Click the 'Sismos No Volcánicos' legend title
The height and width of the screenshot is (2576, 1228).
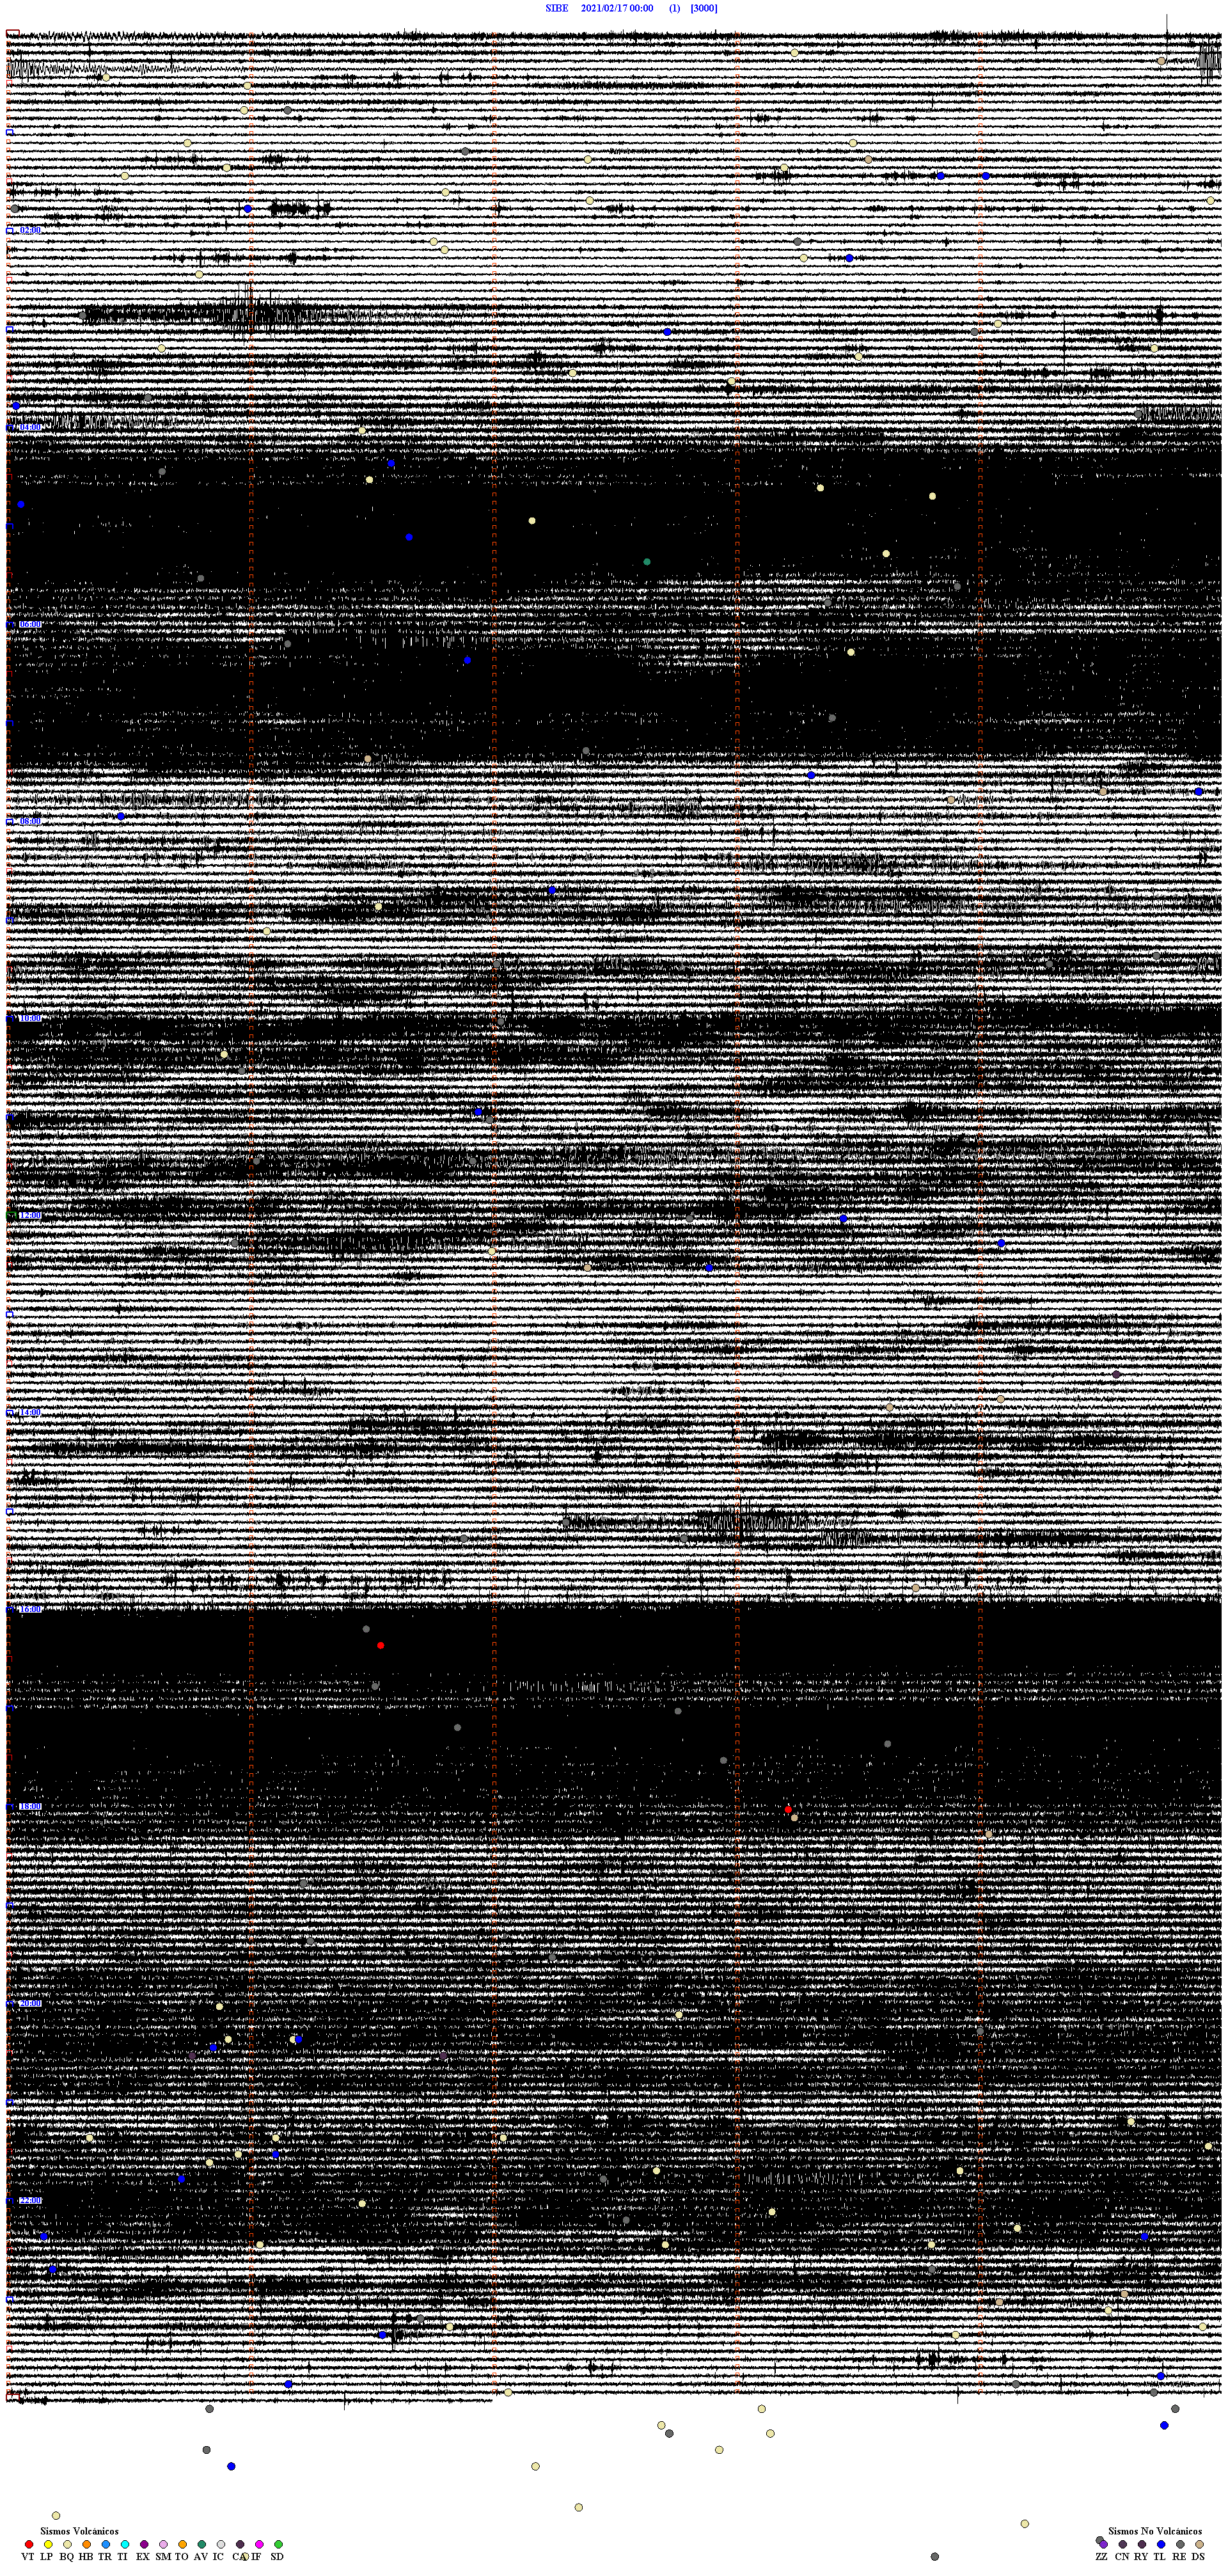pyautogui.click(x=1155, y=2532)
